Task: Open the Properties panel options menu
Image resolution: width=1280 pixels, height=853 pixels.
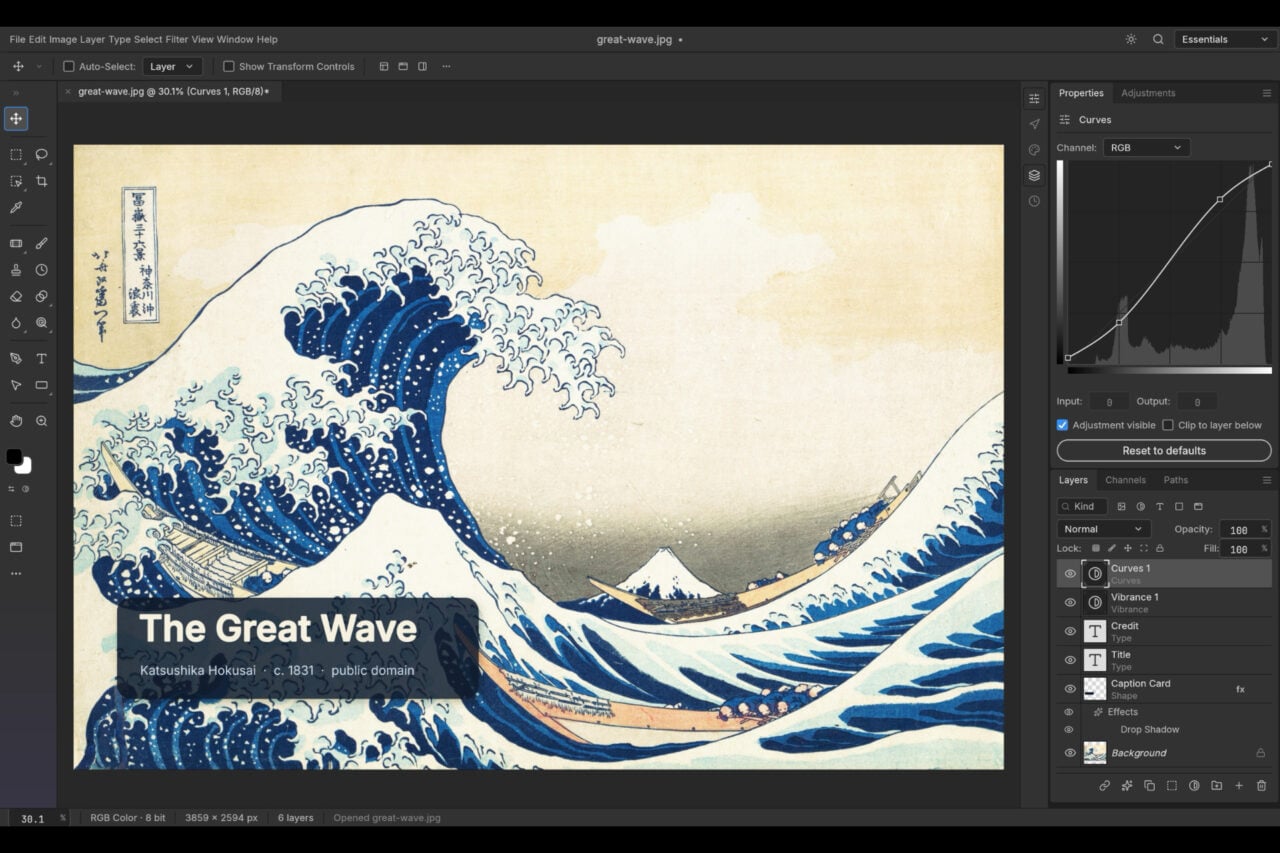Action: click(x=1267, y=93)
